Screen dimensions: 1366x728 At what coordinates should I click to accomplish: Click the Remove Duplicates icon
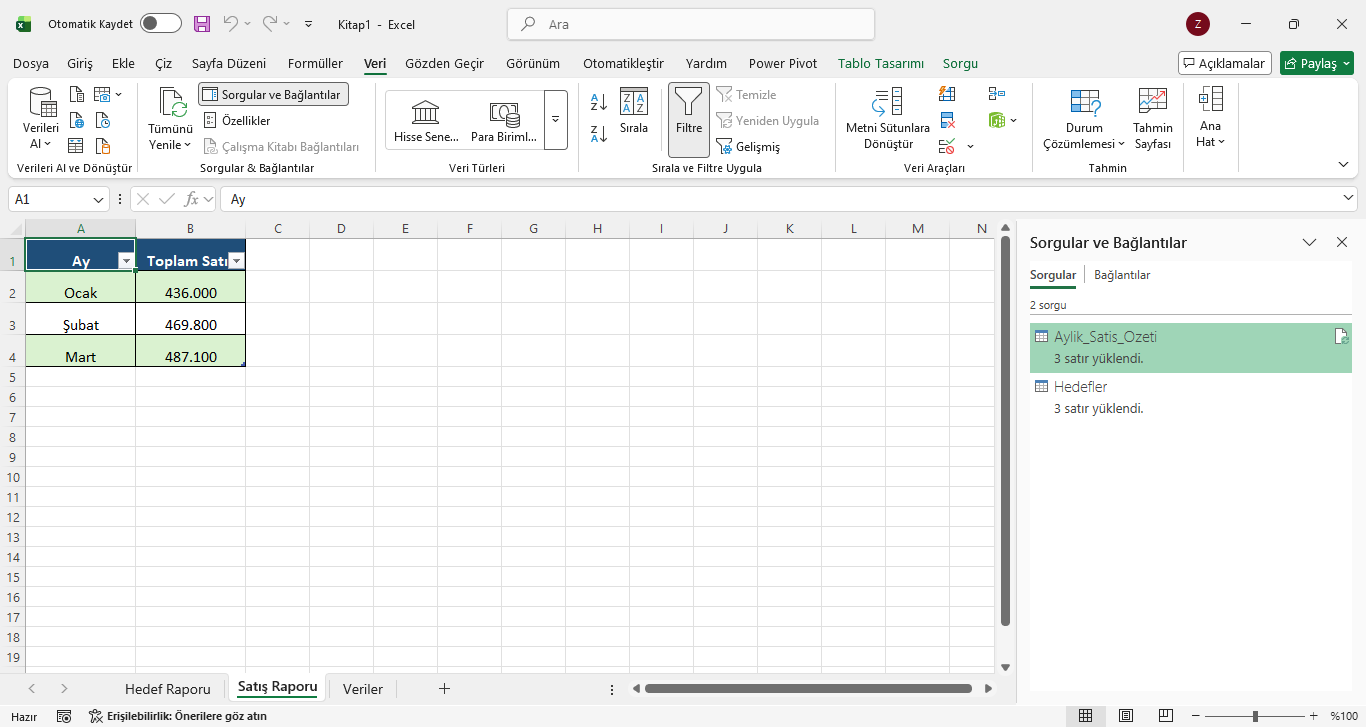[x=947, y=121]
